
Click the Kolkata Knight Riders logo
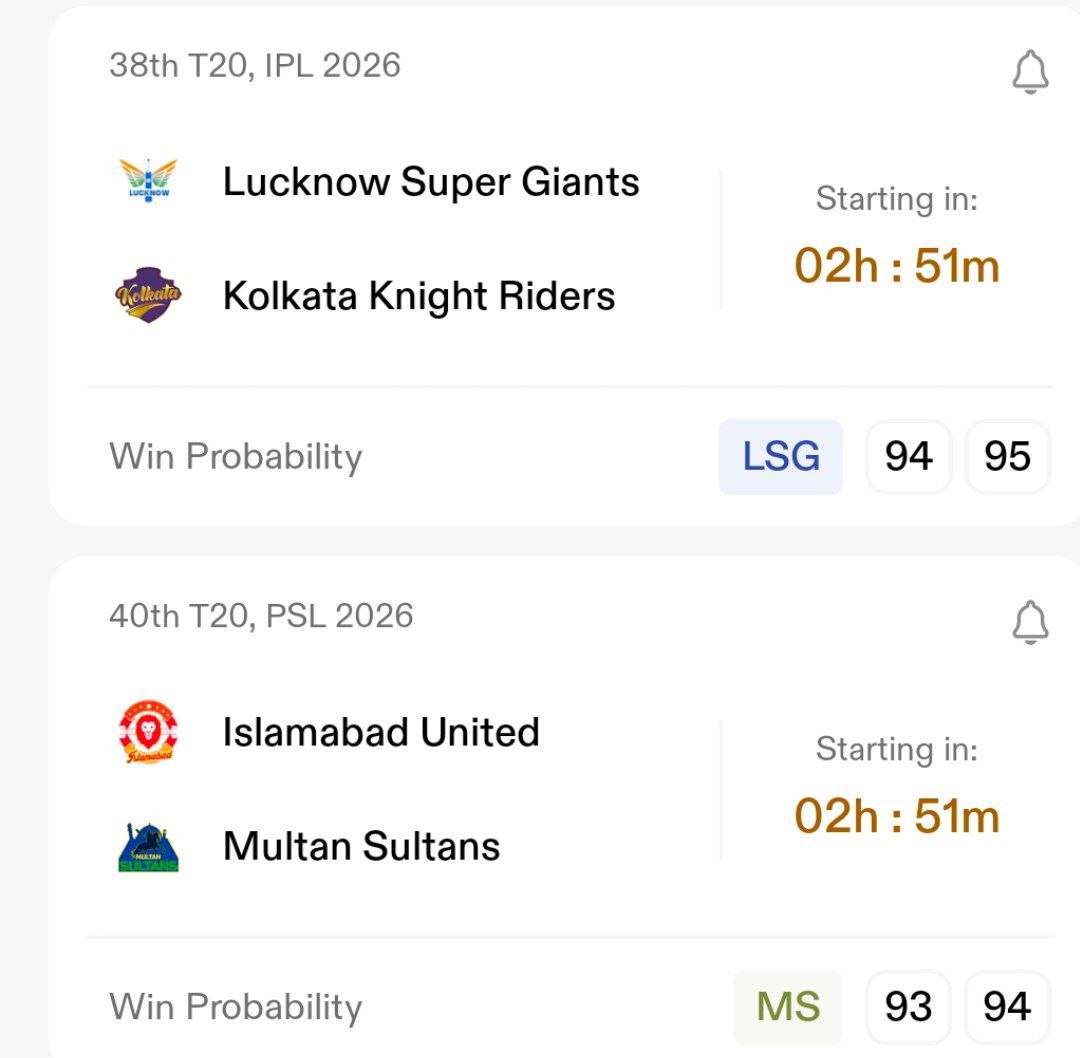pos(148,297)
